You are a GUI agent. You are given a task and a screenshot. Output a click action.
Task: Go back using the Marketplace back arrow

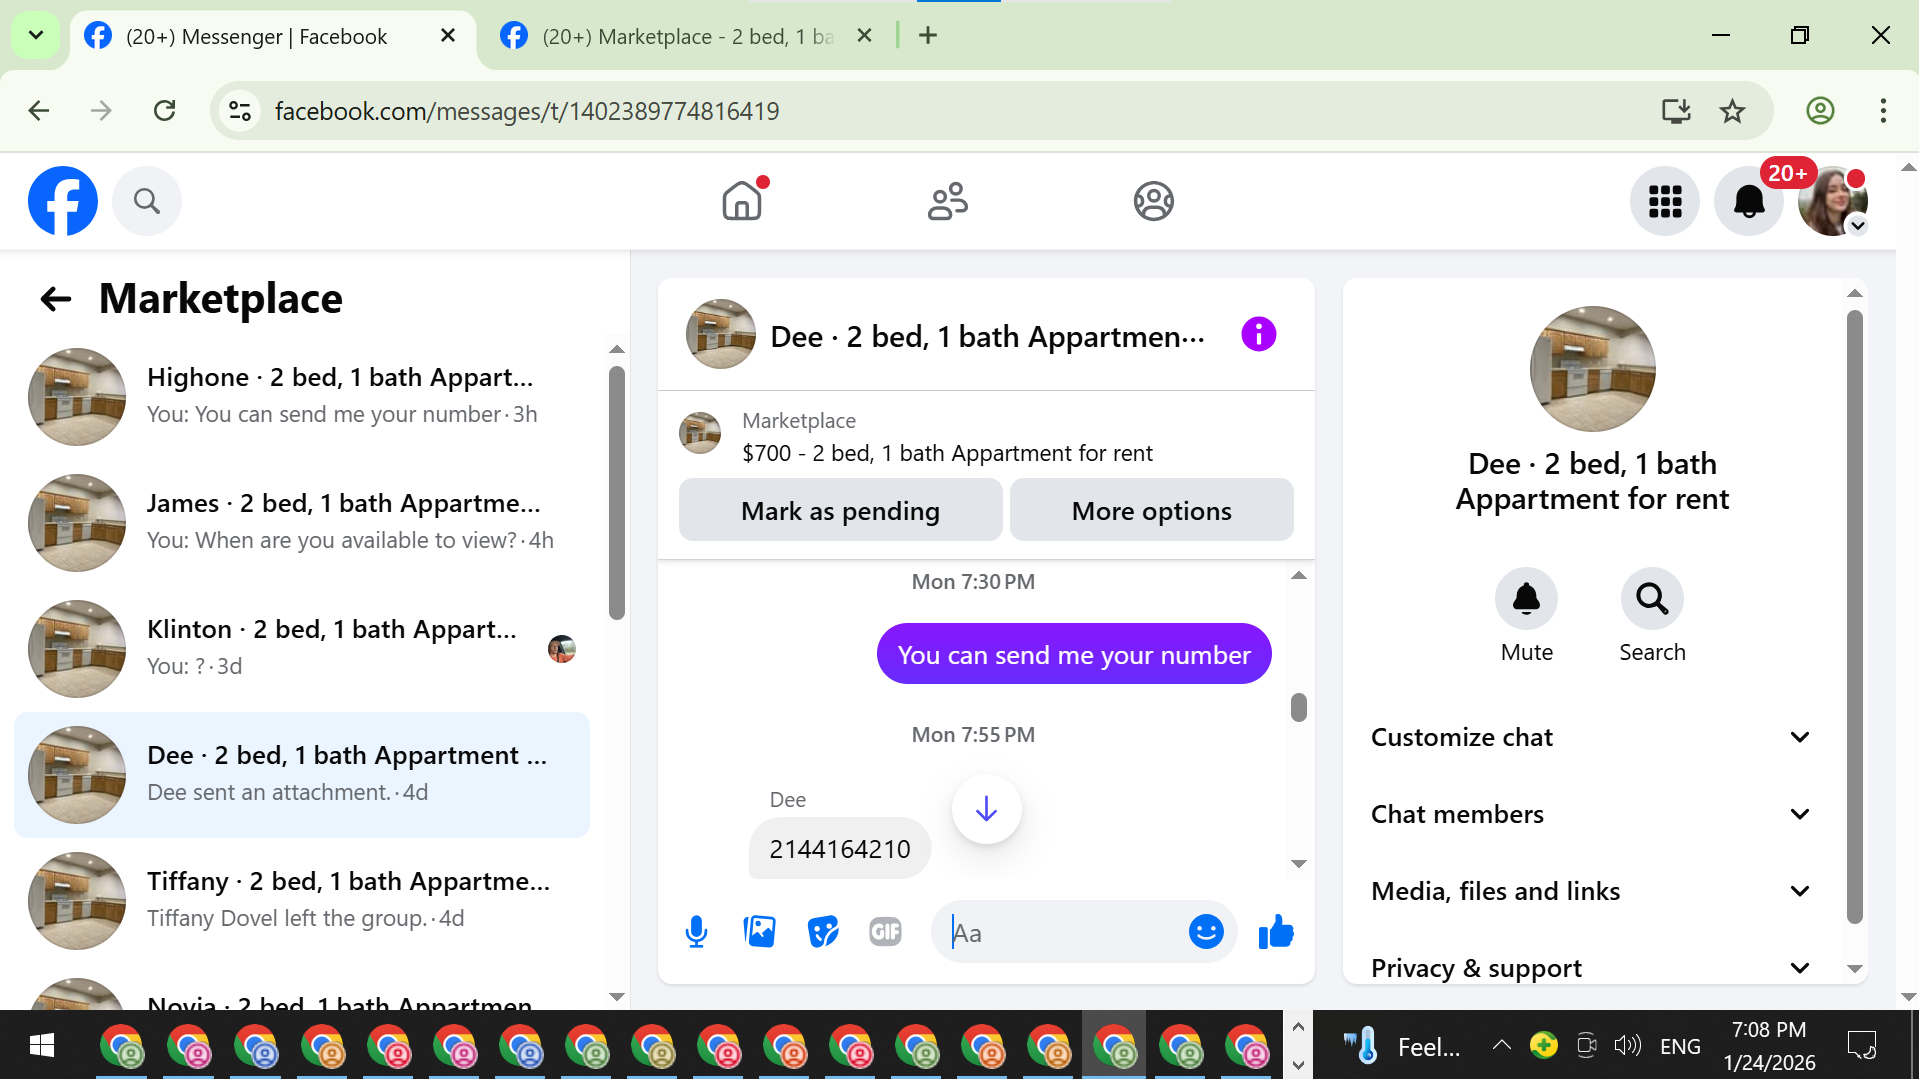tap(56, 298)
